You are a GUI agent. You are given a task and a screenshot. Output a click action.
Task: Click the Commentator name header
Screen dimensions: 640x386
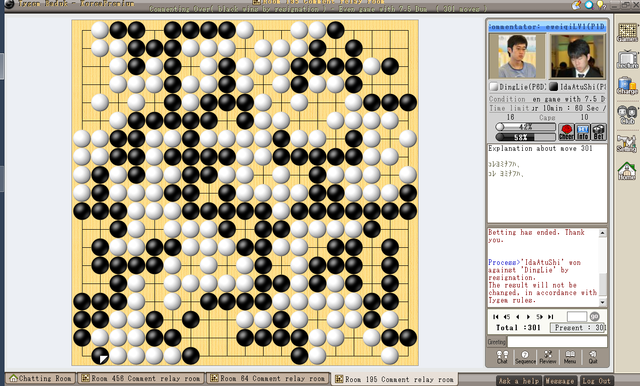click(547, 27)
